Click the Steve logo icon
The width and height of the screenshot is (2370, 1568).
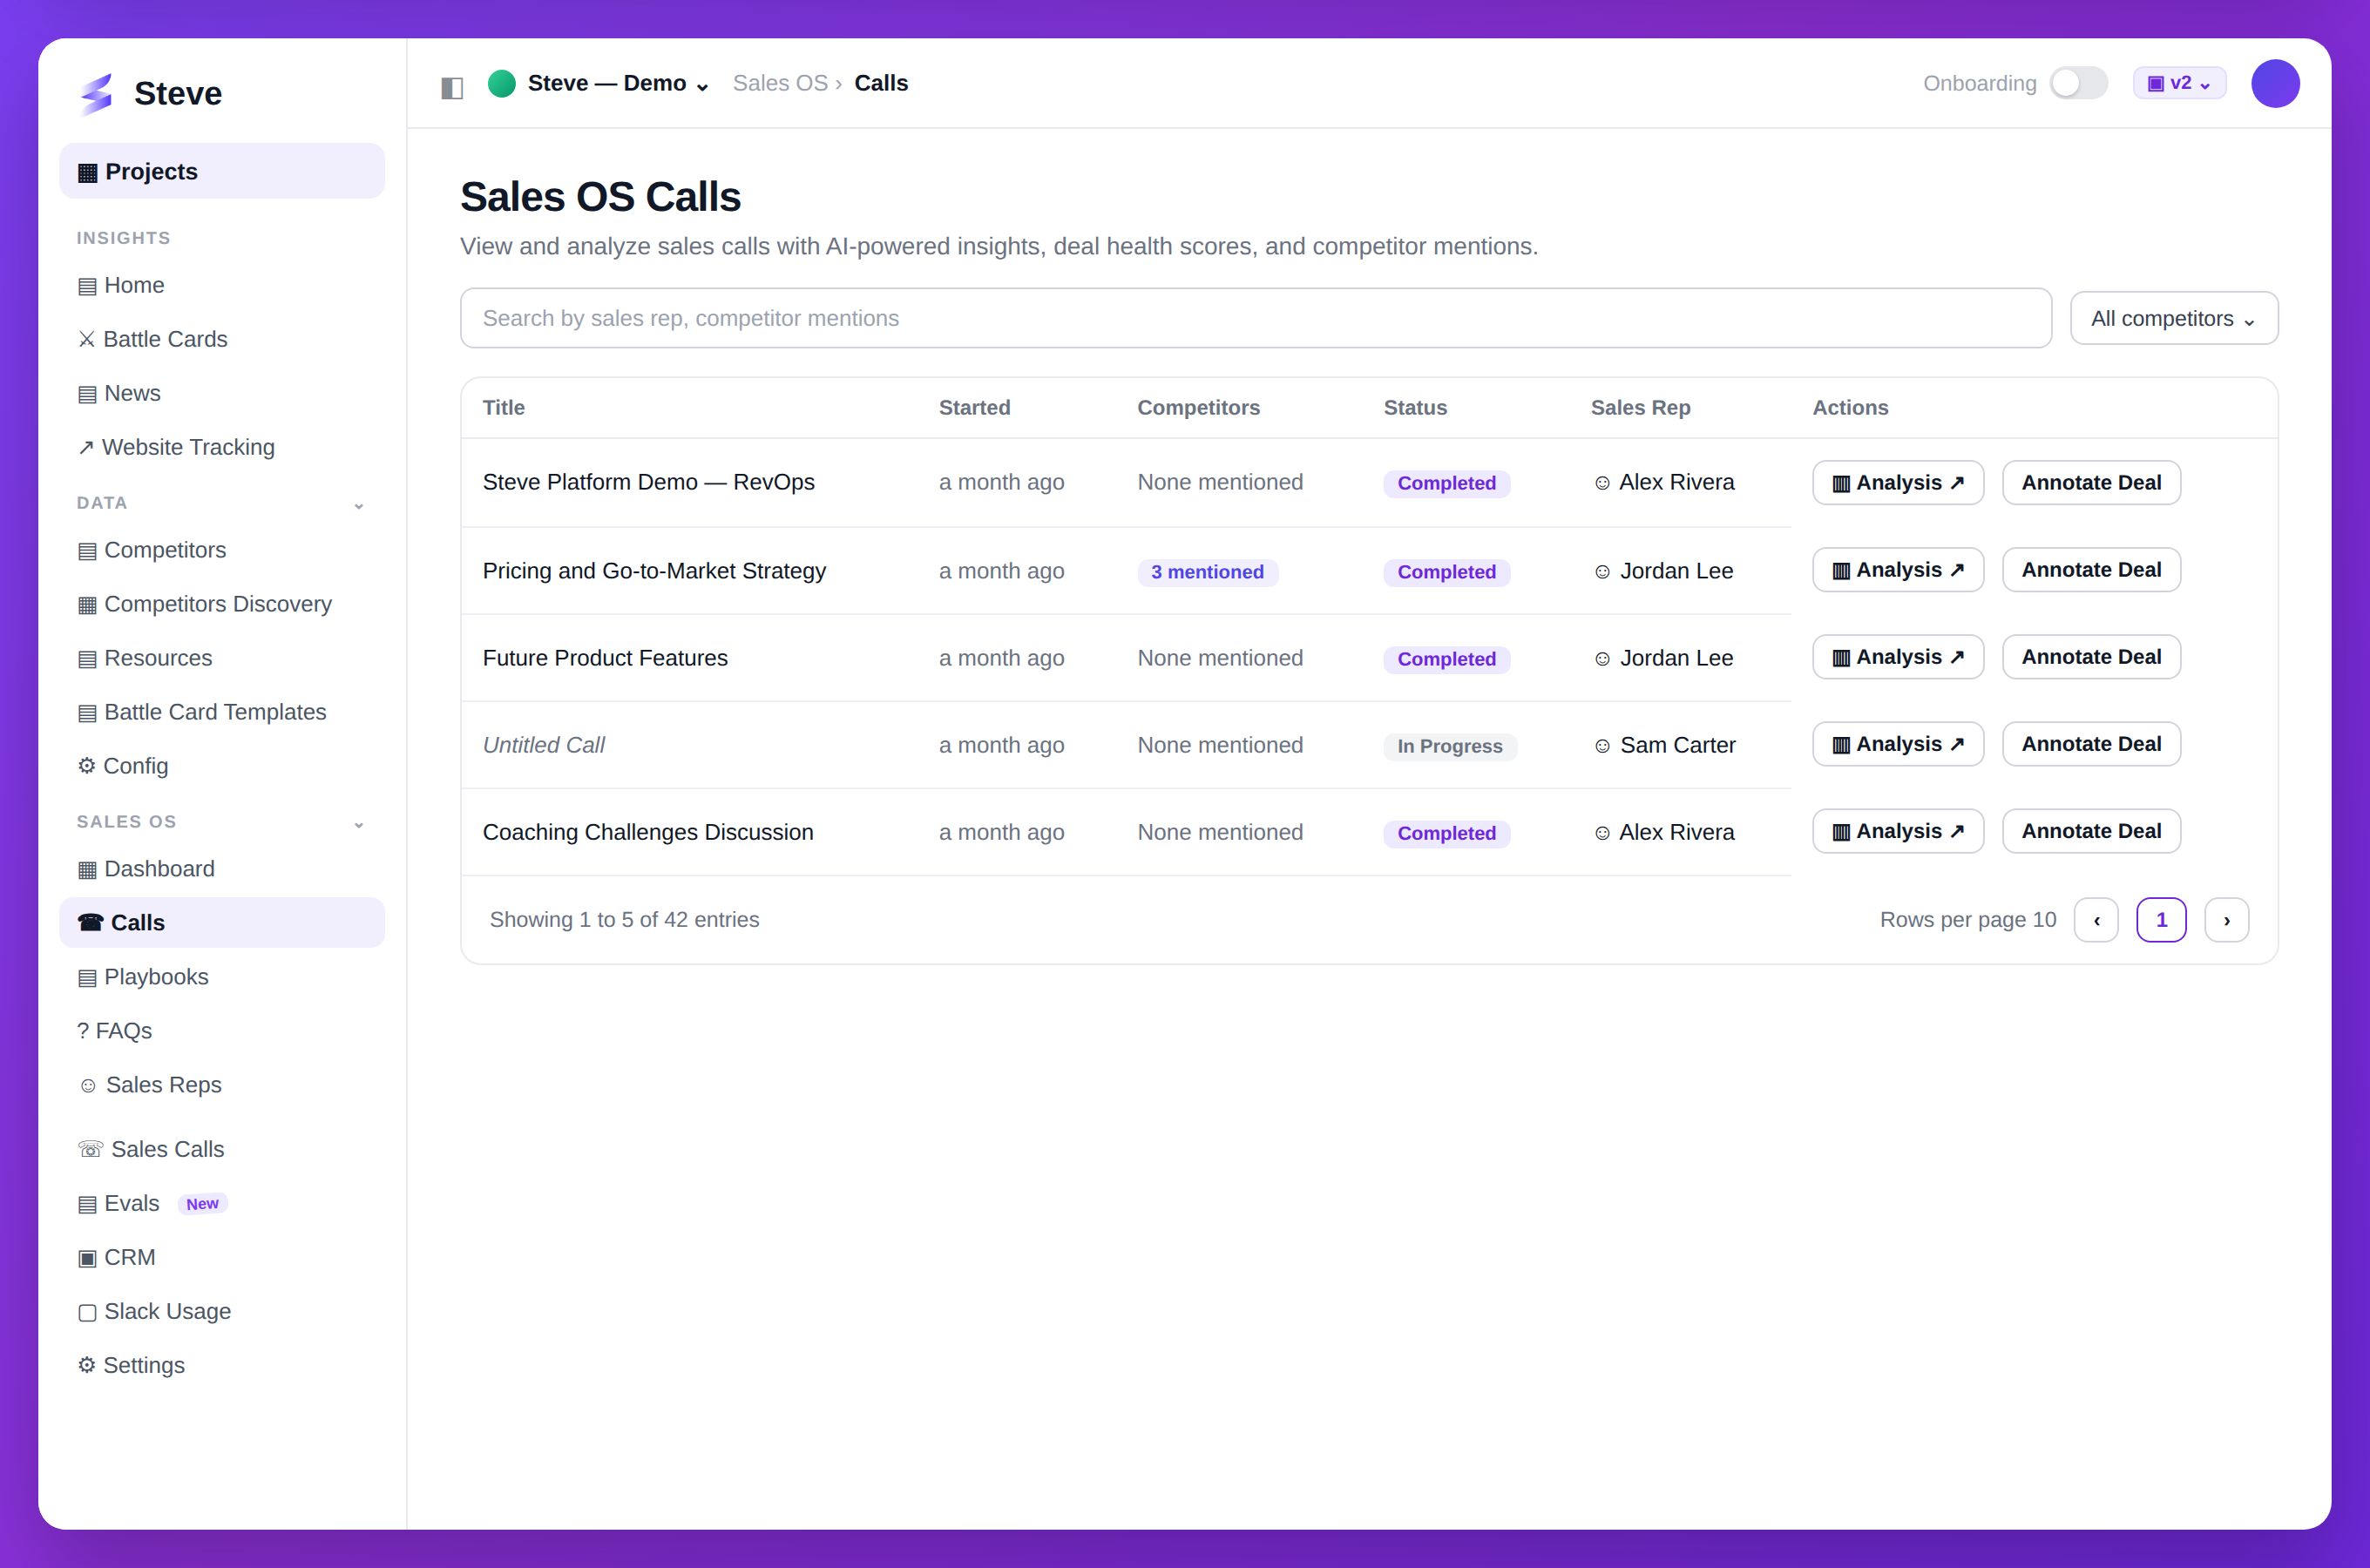(97, 93)
